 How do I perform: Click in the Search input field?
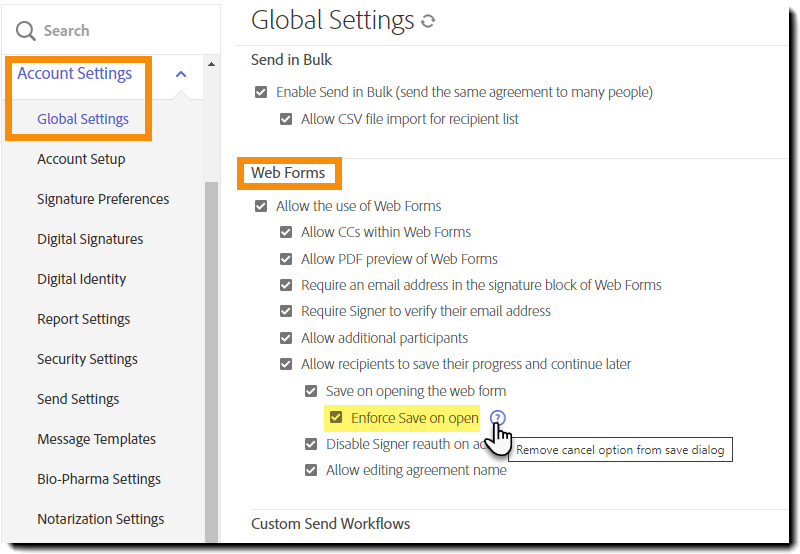point(110,31)
